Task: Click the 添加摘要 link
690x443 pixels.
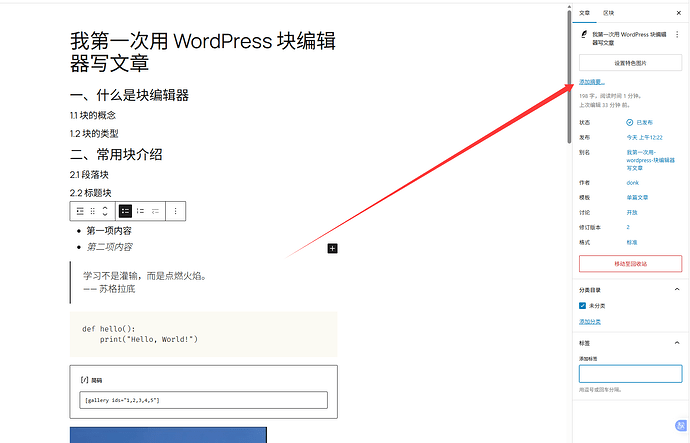Action: pos(592,82)
